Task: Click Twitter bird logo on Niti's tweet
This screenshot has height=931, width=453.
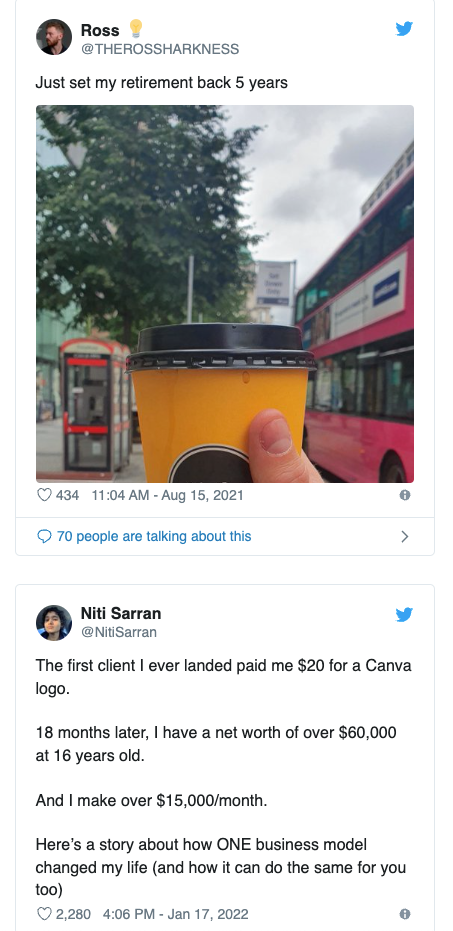Action: click(404, 615)
